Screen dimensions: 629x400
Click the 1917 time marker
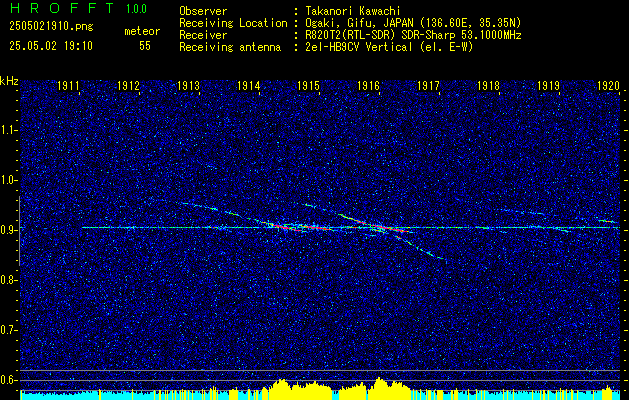[x=428, y=85]
